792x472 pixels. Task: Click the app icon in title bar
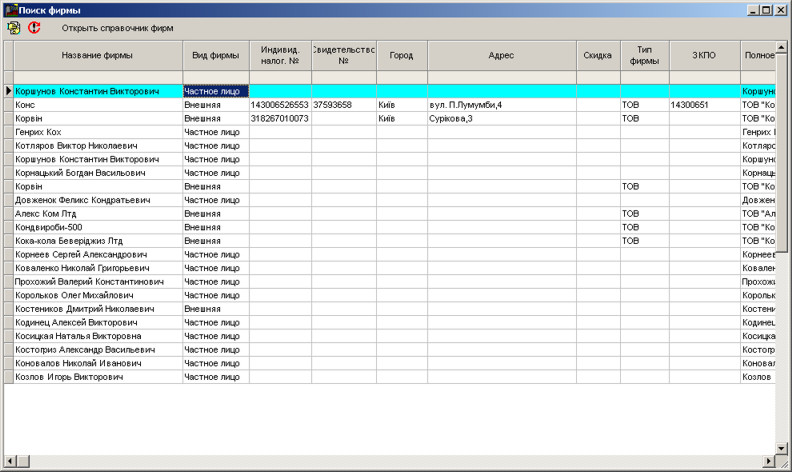click(x=10, y=9)
